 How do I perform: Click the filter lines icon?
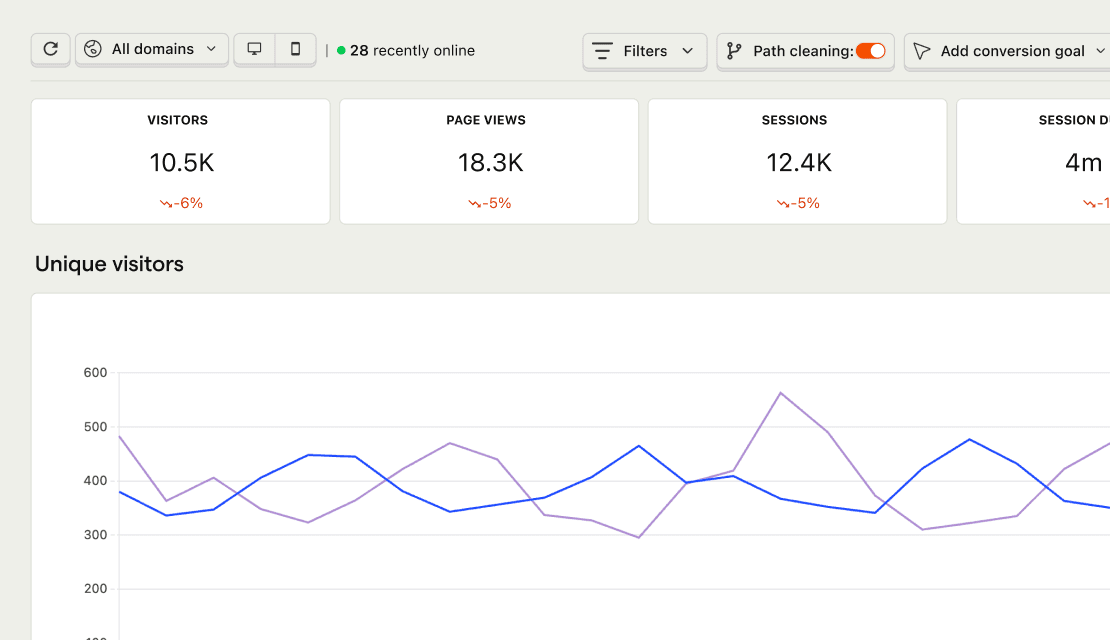click(x=602, y=51)
